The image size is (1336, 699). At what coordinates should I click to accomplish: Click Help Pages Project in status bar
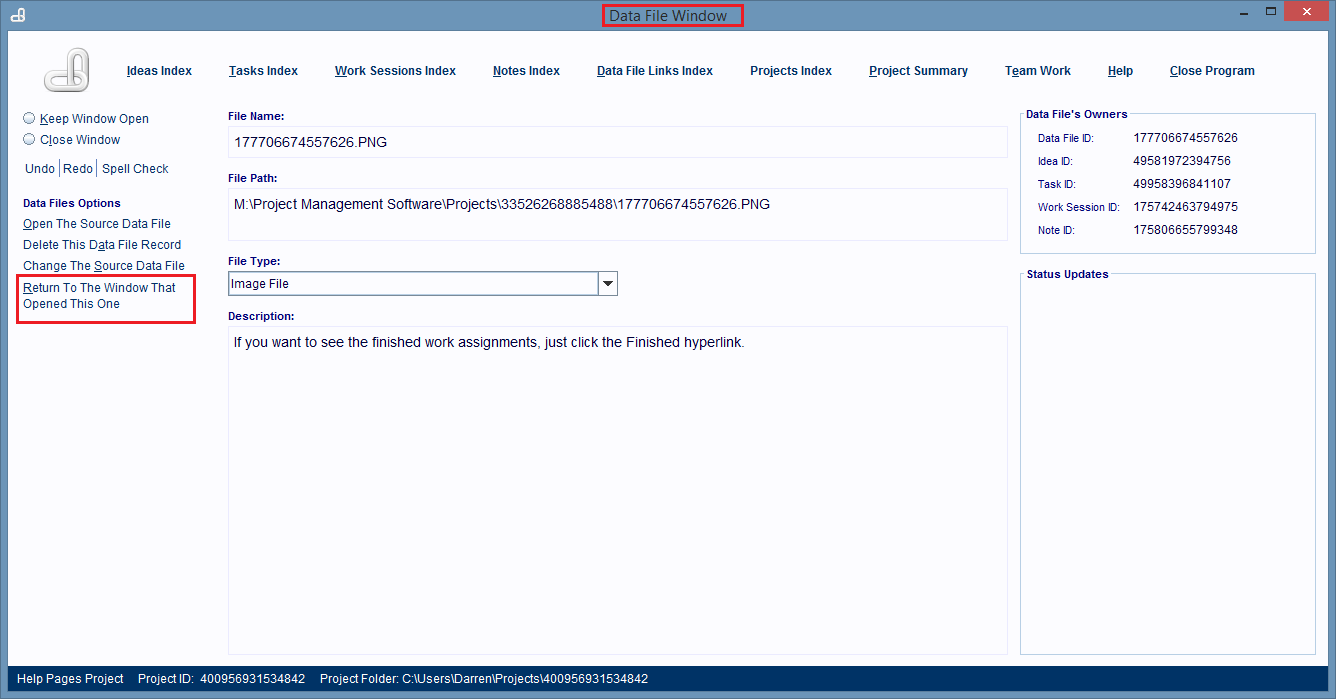point(70,679)
